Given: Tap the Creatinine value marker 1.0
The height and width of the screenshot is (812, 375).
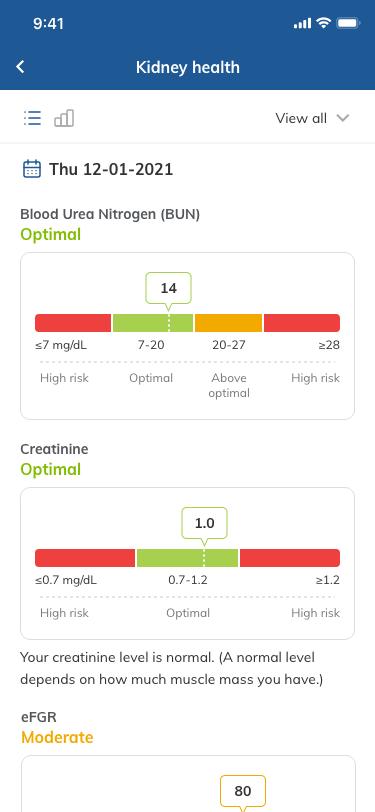Looking at the screenshot, I should [x=204, y=524].
